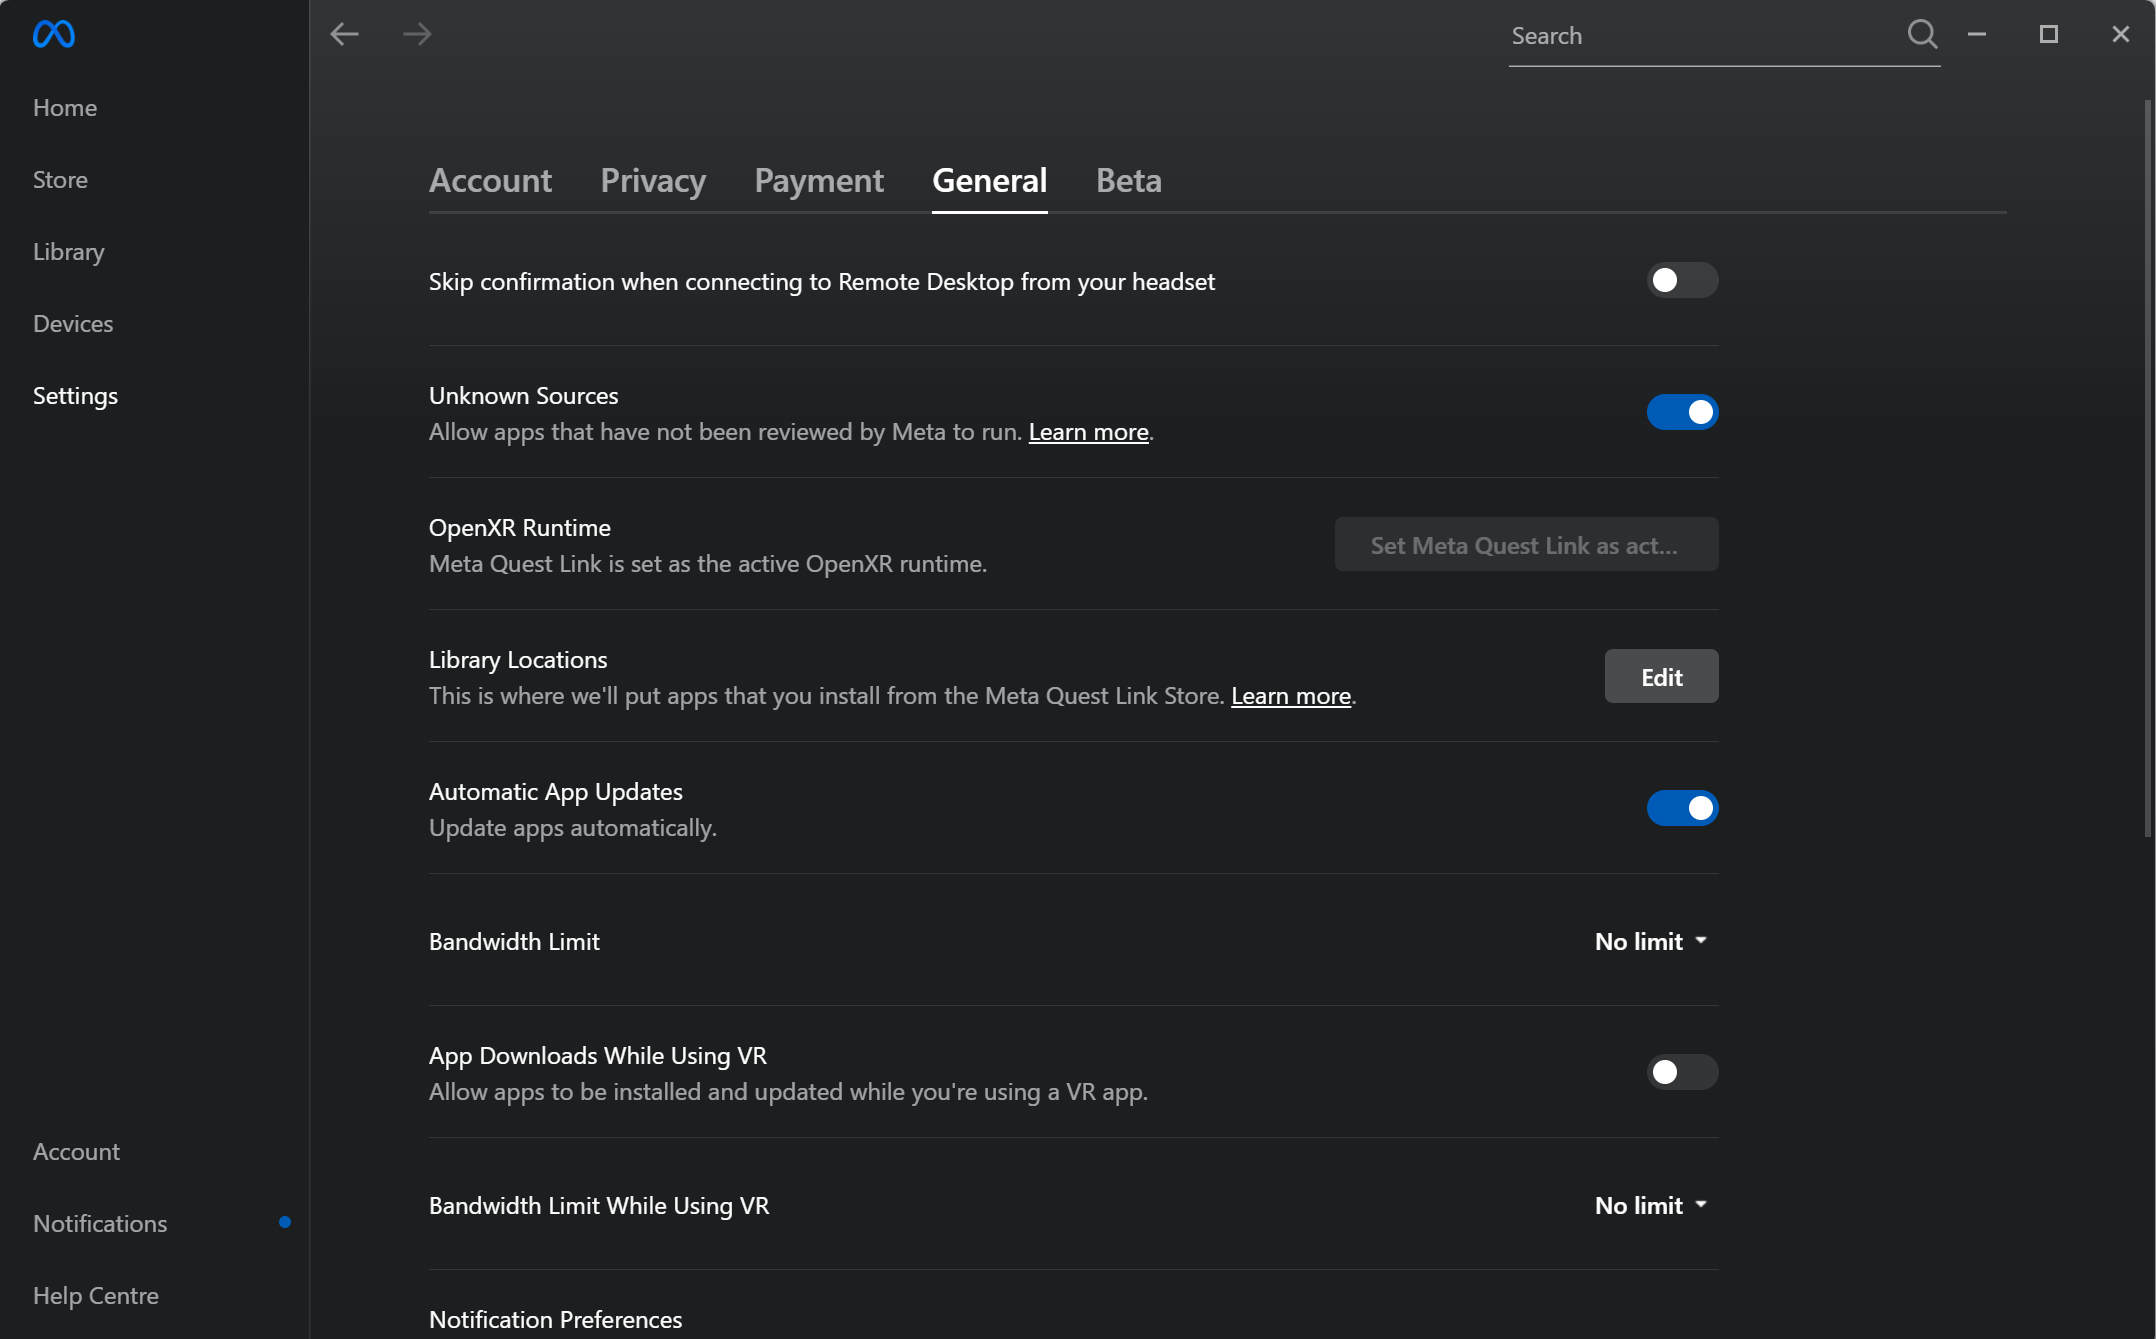
Task: Toggle Skip confirmation for Remote Desktop
Action: [1682, 281]
